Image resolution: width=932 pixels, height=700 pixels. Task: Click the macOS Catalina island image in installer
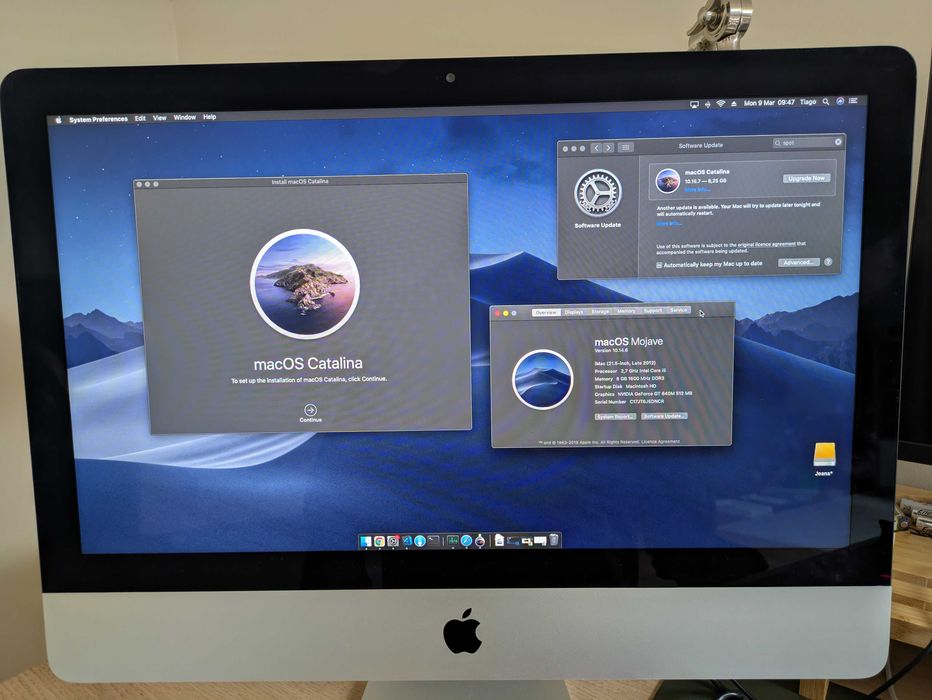pos(306,284)
